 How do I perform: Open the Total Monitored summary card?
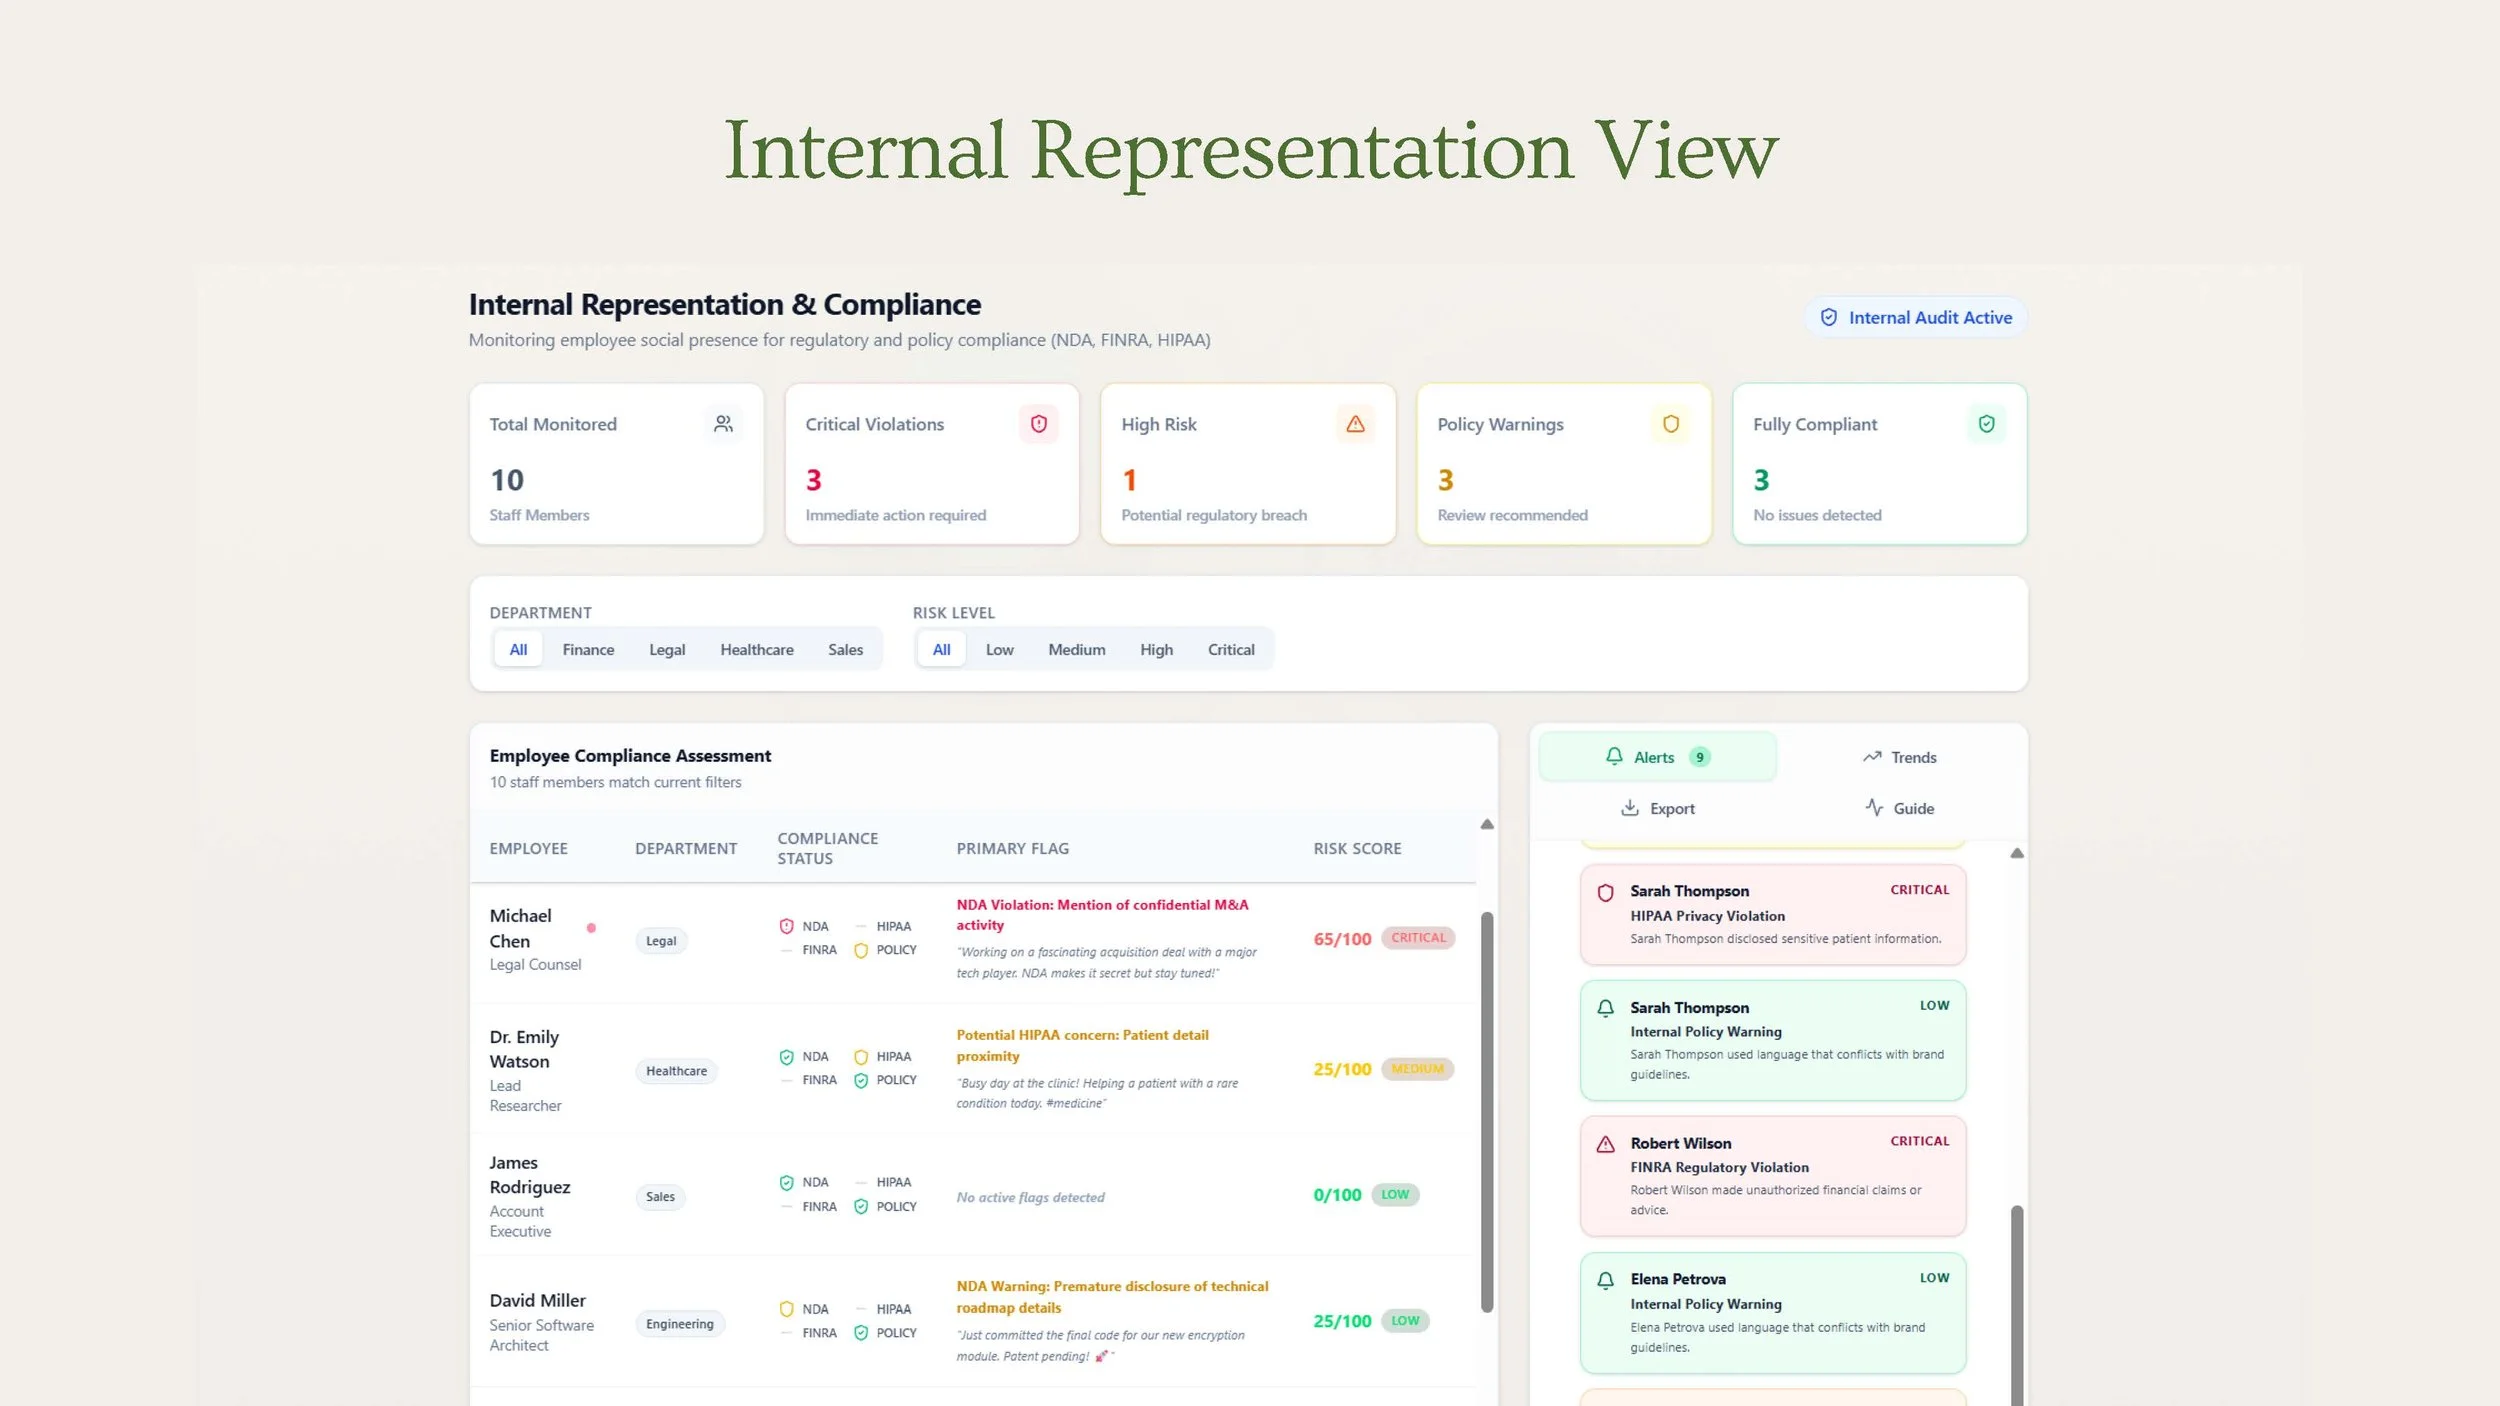coord(616,464)
